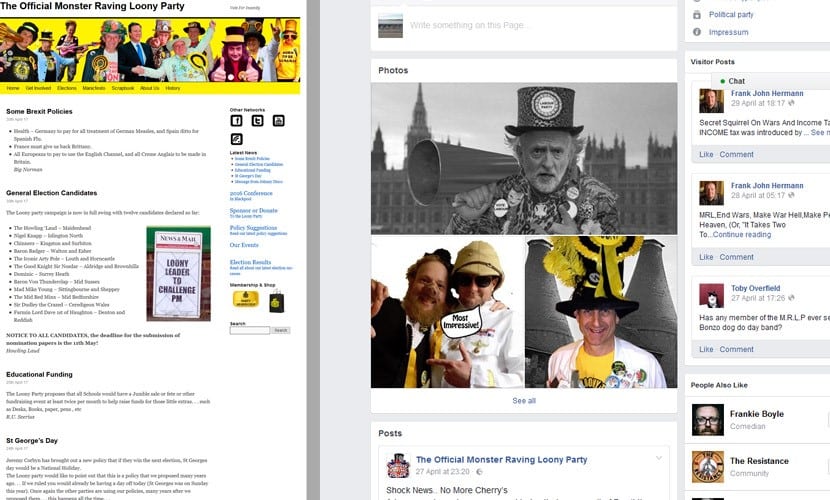Open the Facebook icon under Other Networks

click(x=236, y=121)
